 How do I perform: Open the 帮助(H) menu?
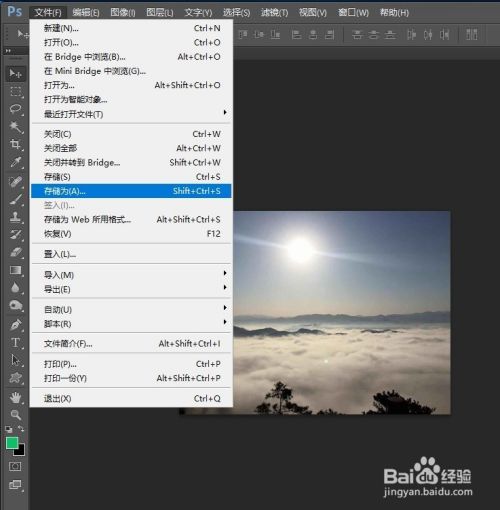click(394, 13)
